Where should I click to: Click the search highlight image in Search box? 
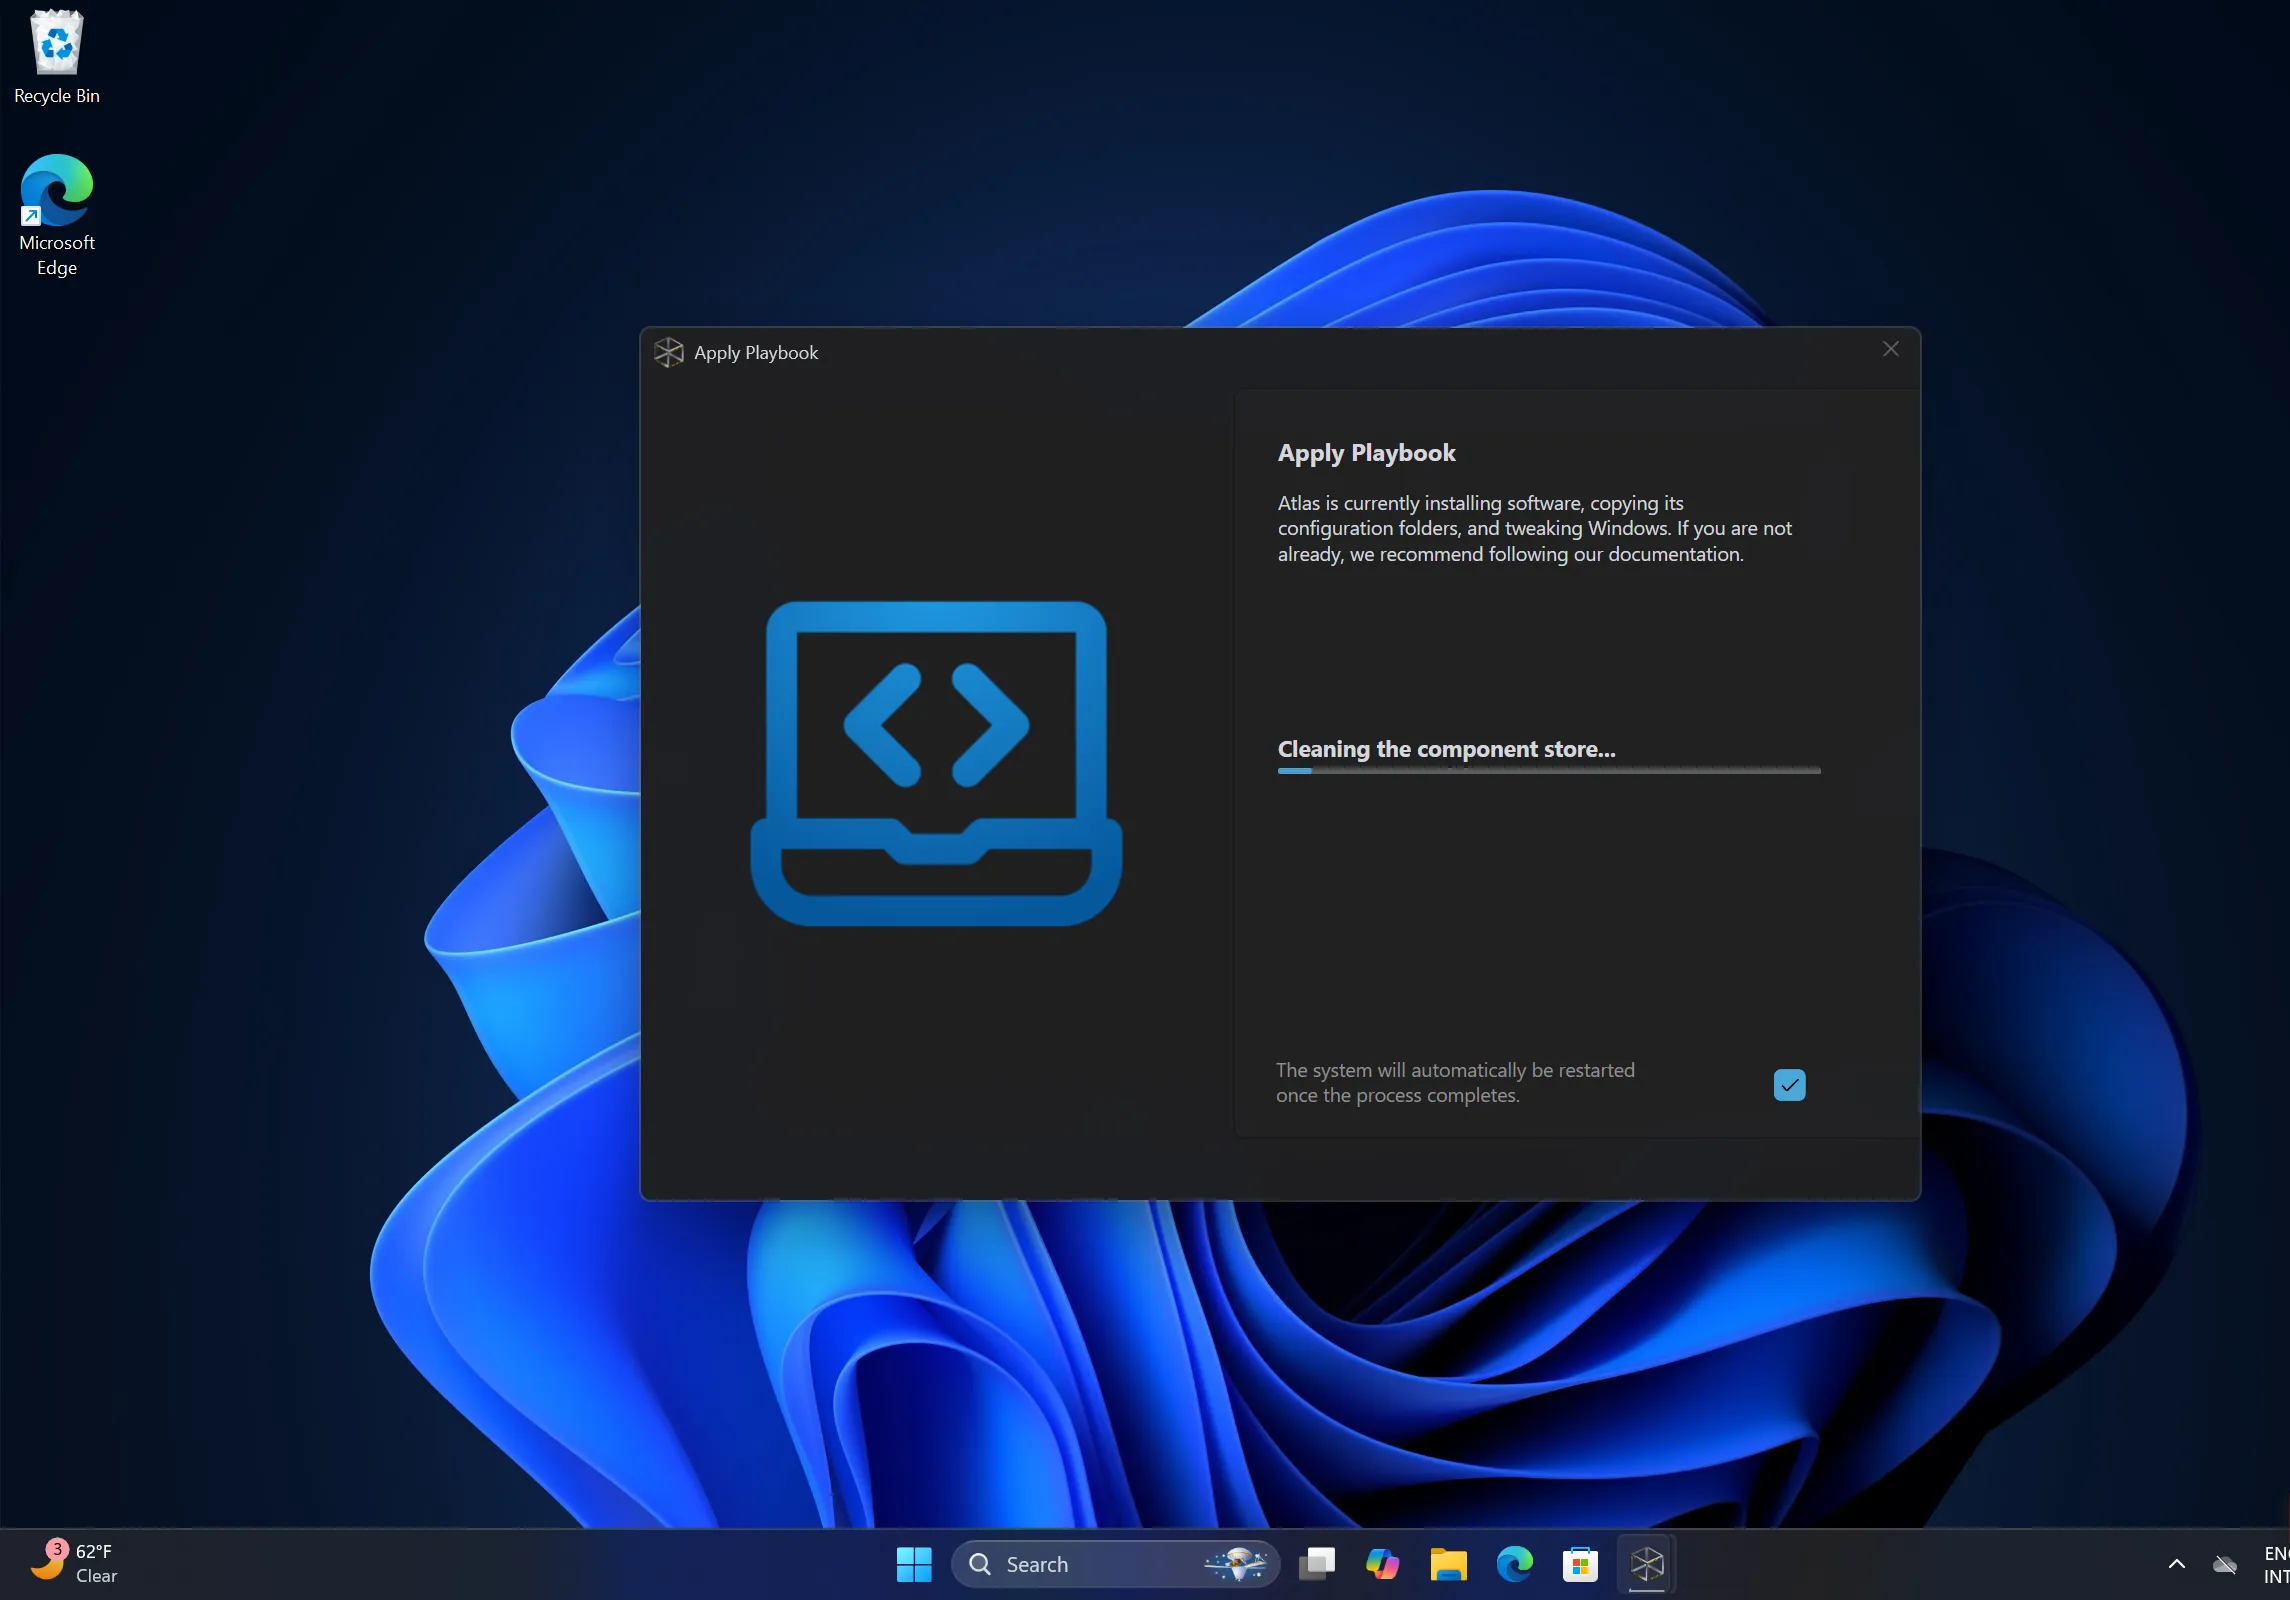pos(1236,1563)
